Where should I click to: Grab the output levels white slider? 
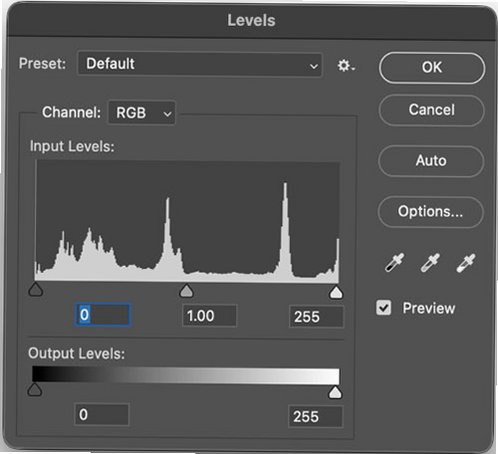[x=335, y=392]
